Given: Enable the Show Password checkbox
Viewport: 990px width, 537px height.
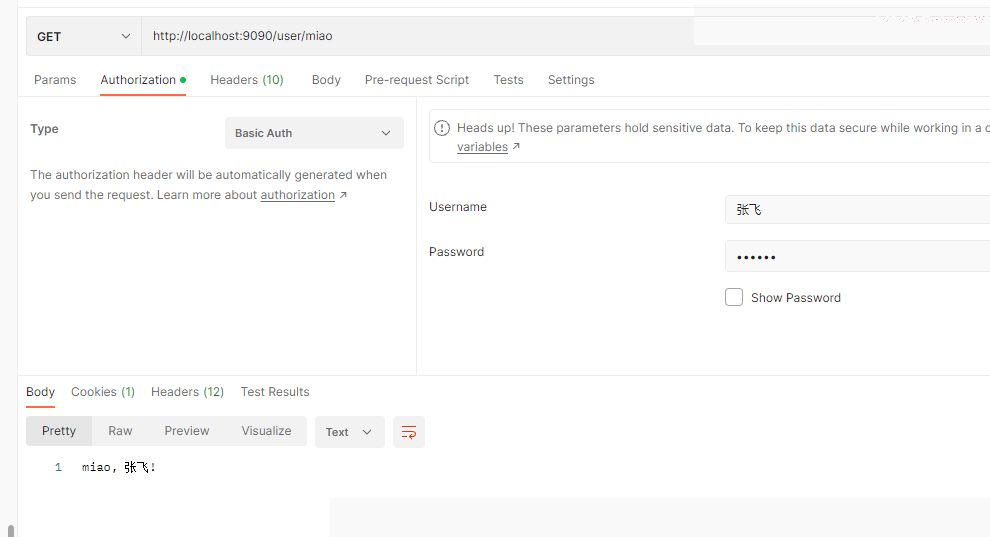Looking at the screenshot, I should pos(734,297).
